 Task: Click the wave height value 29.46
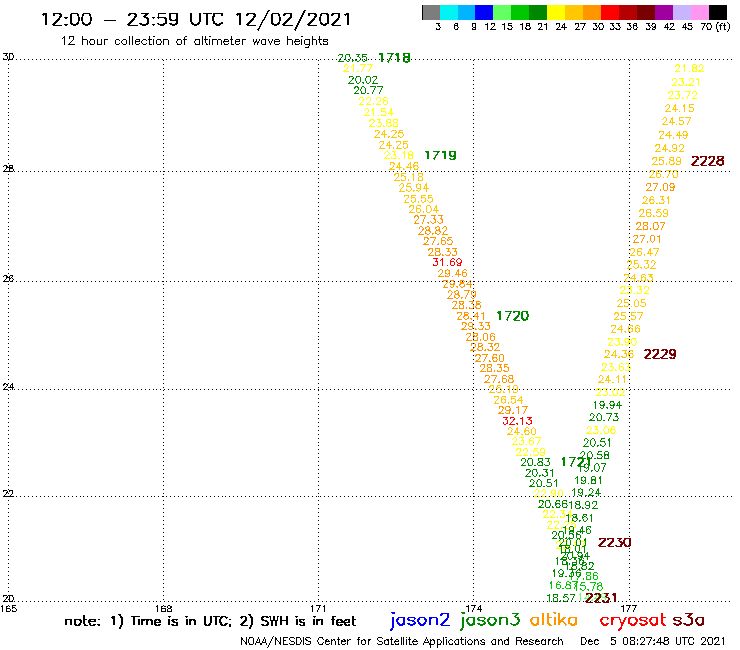click(x=452, y=274)
